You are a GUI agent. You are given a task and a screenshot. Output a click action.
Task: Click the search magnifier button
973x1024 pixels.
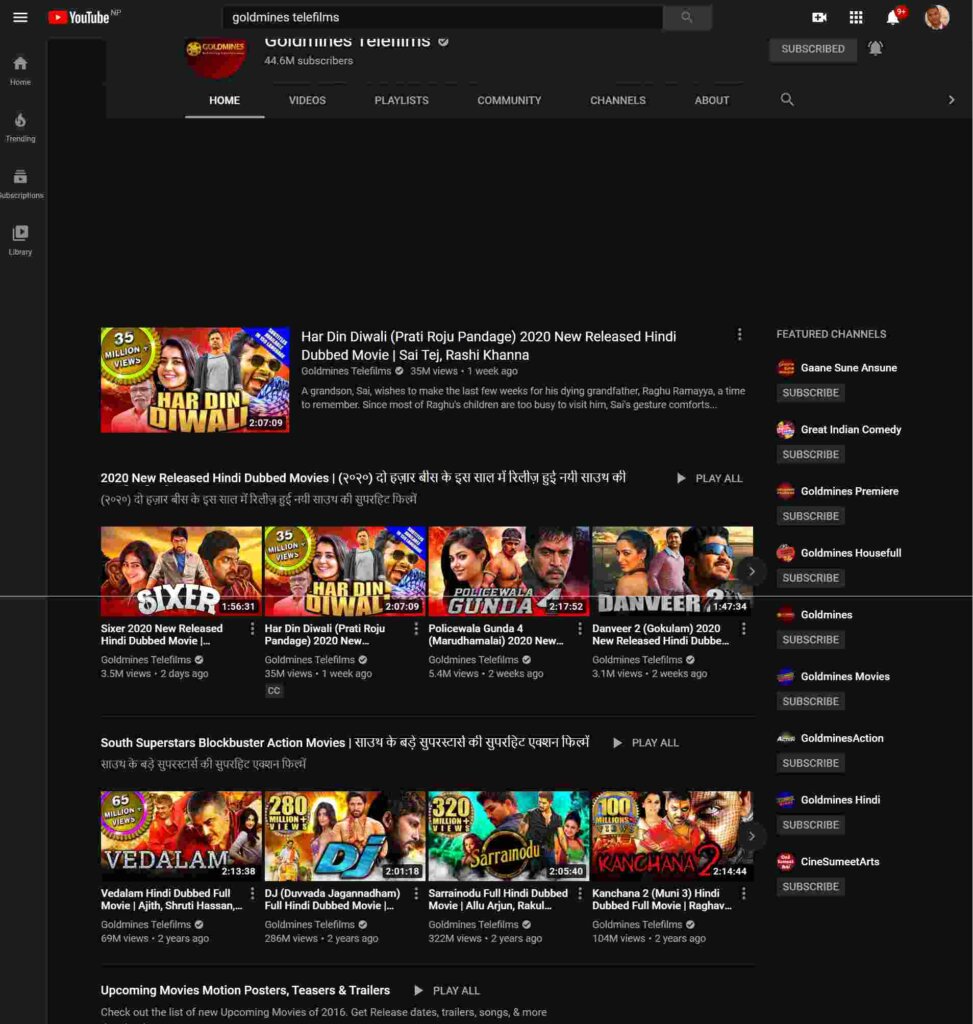(x=686, y=18)
